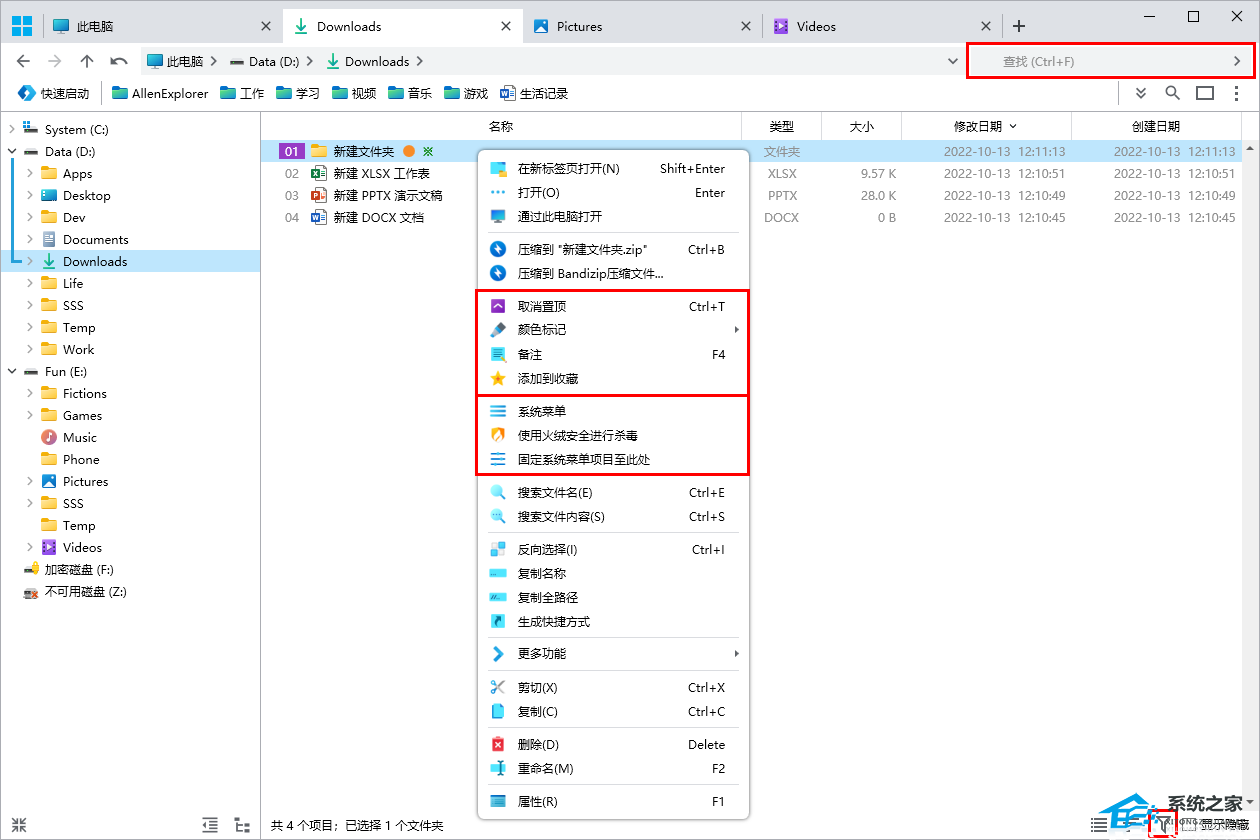This screenshot has height=840, width=1260.
Task: Click orange color mark on 新建文件夹
Action: [x=408, y=151]
